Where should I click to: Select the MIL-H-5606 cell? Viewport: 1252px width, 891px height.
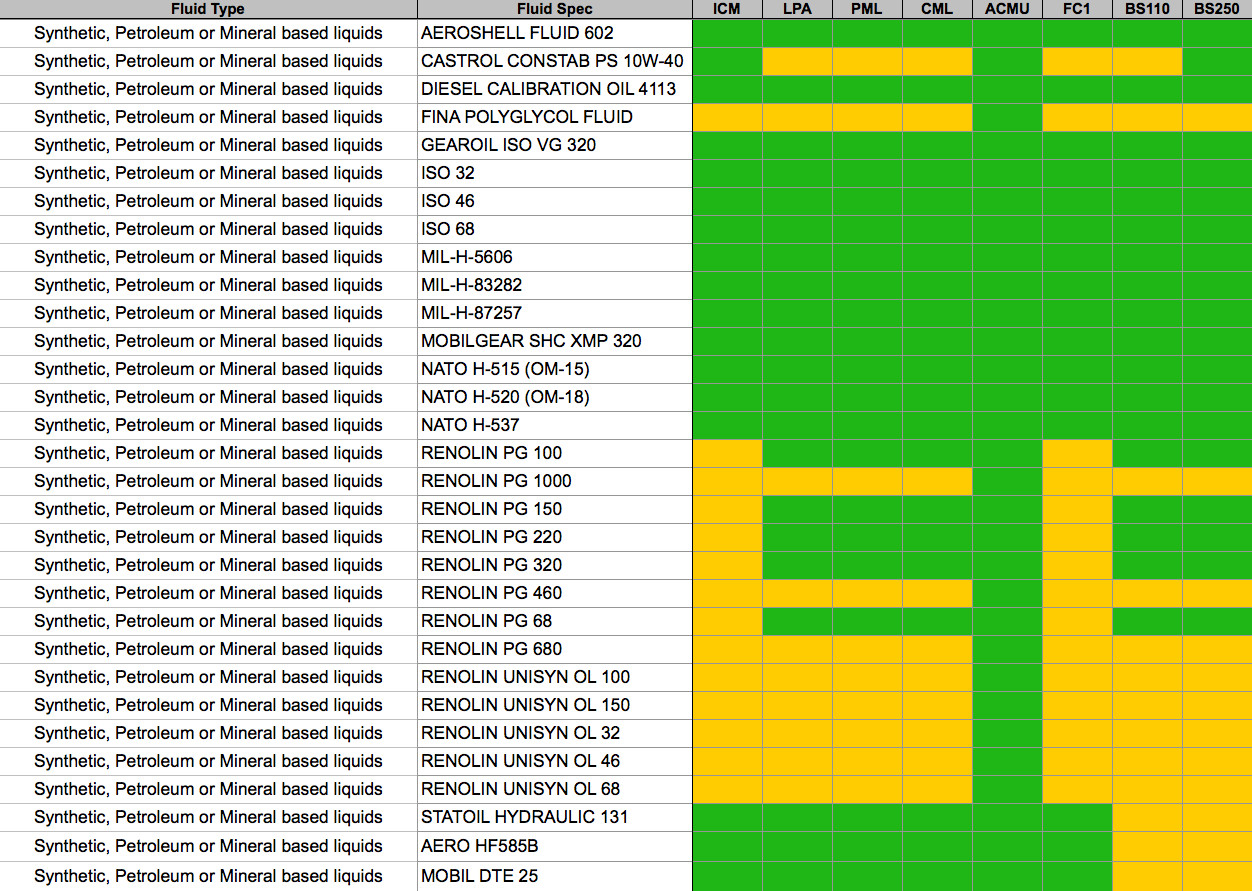pos(555,257)
